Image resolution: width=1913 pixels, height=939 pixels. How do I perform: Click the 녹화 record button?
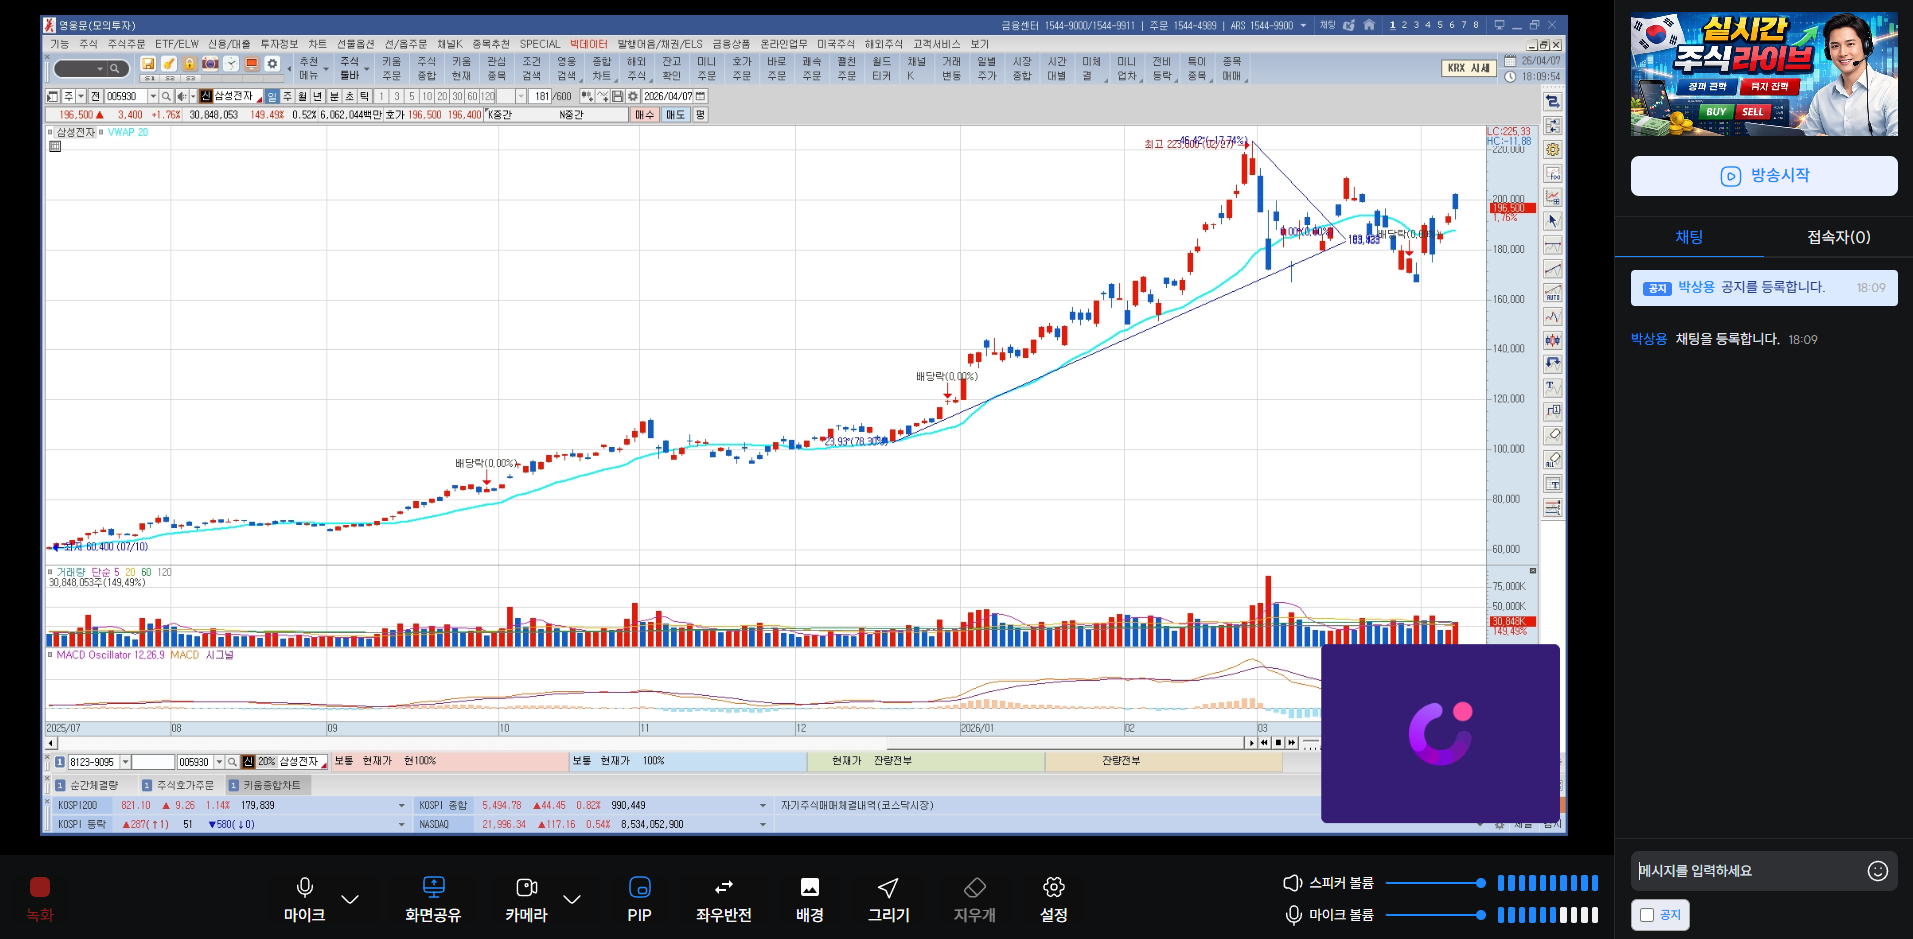pyautogui.click(x=40, y=888)
